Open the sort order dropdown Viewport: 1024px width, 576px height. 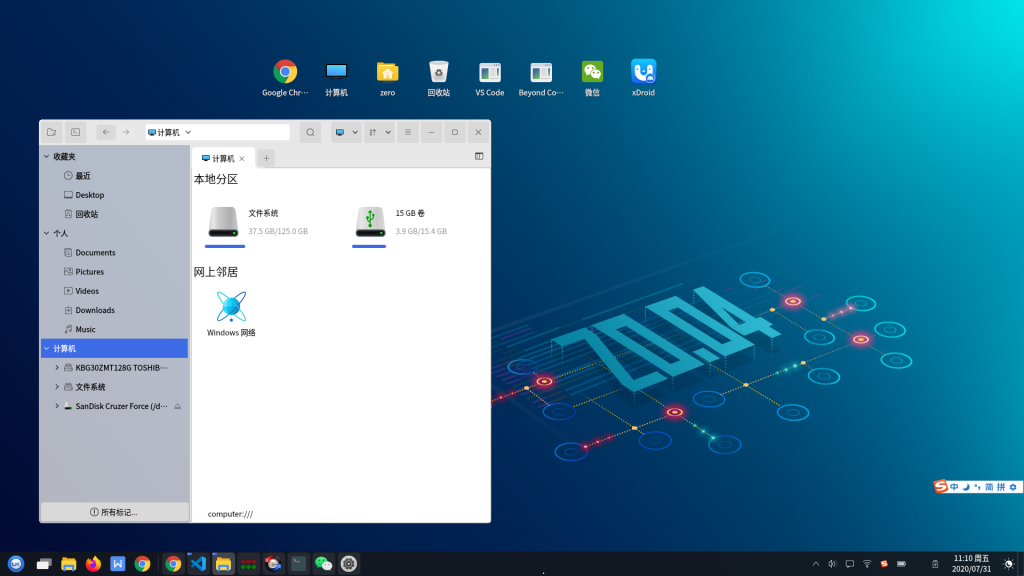coord(378,132)
